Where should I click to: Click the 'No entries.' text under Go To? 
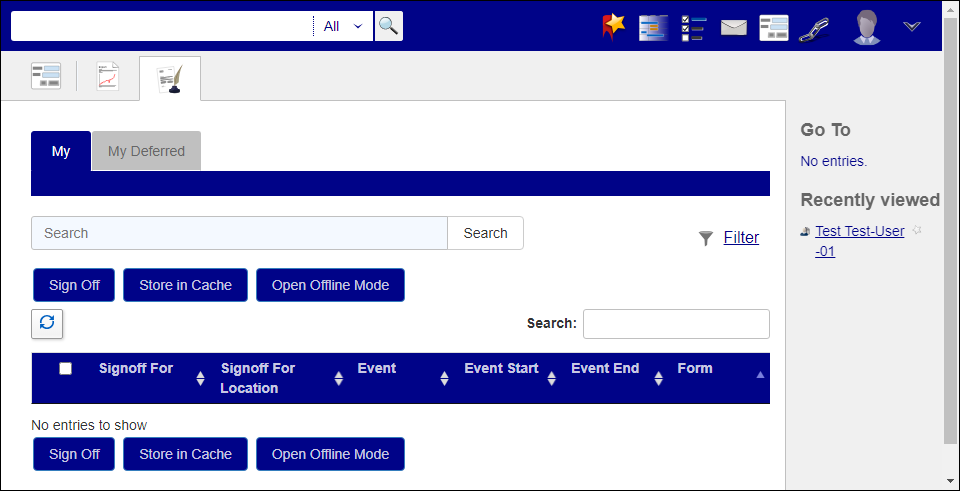click(x=833, y=162)
